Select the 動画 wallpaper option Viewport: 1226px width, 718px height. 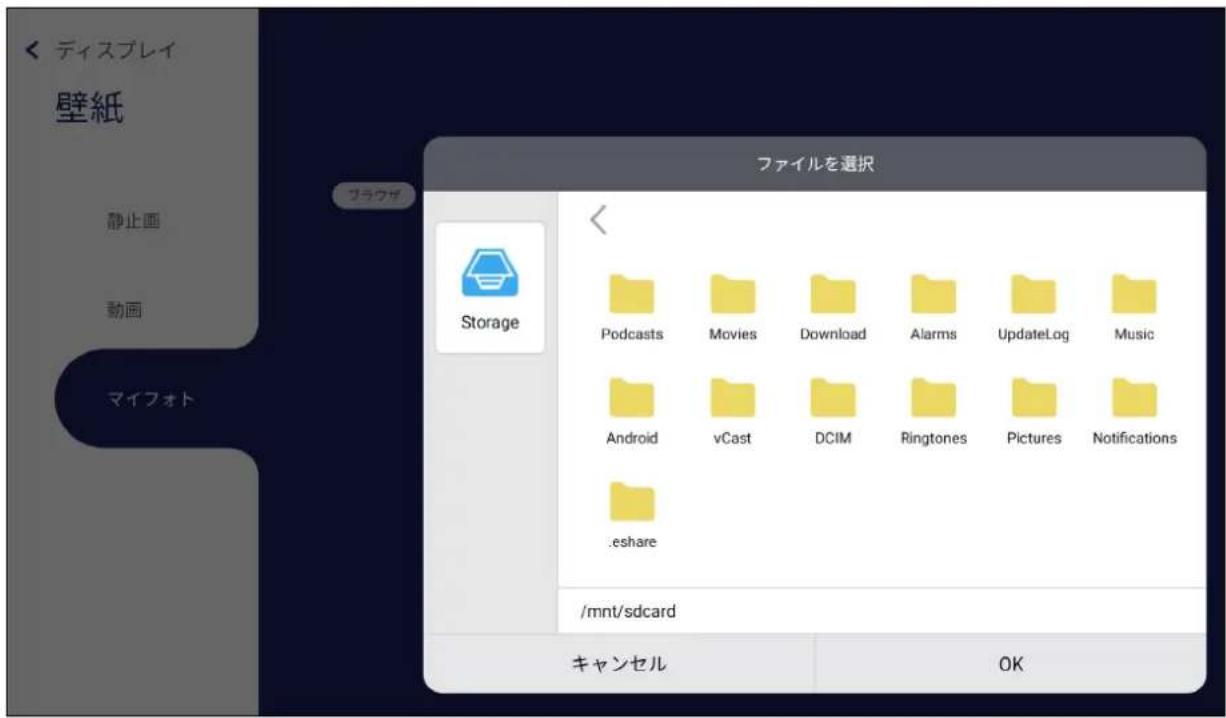pos(125,309)
